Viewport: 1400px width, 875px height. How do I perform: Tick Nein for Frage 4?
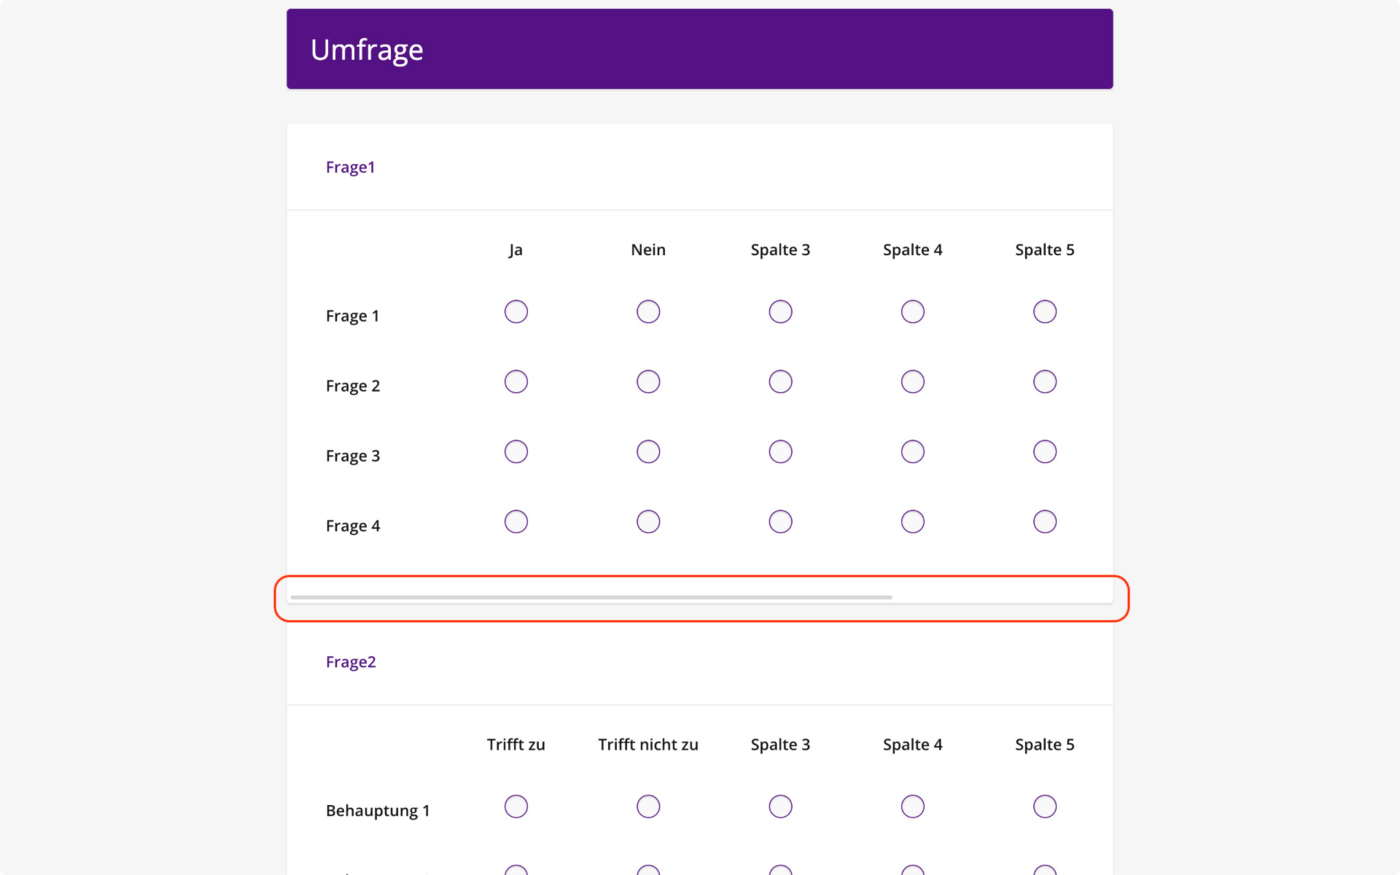point(648,522)
